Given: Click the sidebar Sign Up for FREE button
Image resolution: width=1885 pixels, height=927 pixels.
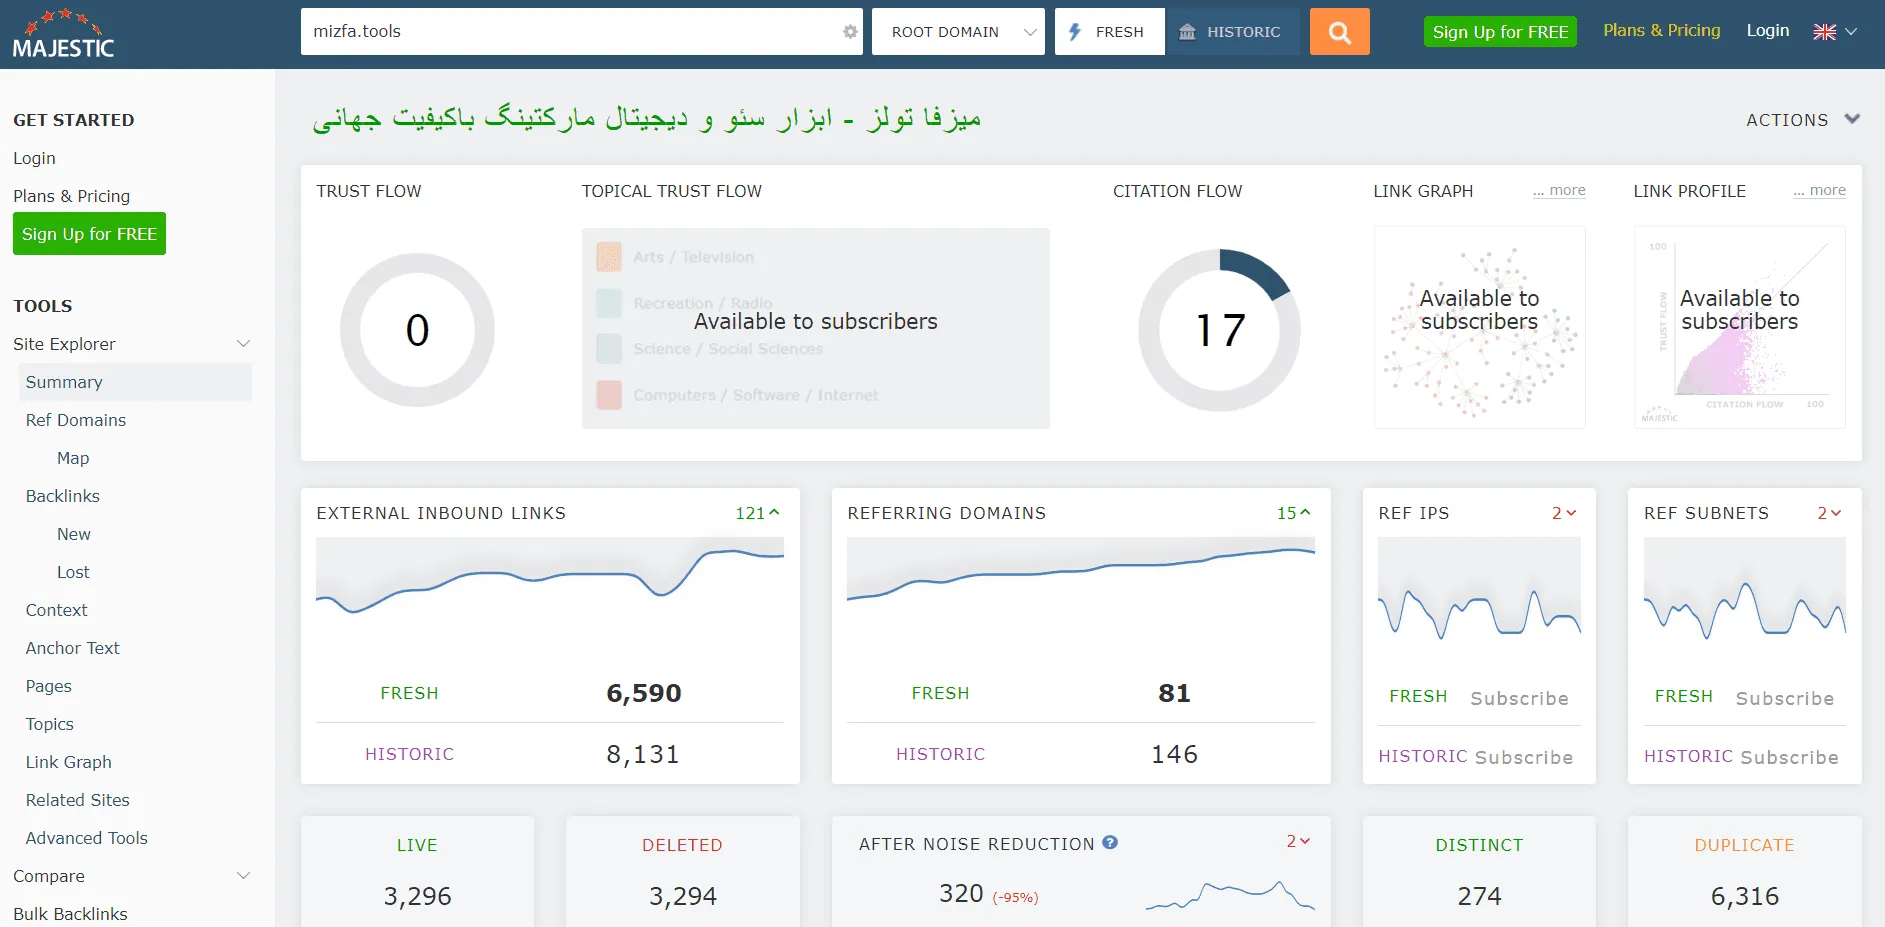Looking at the screenshot, I should 89,234.
